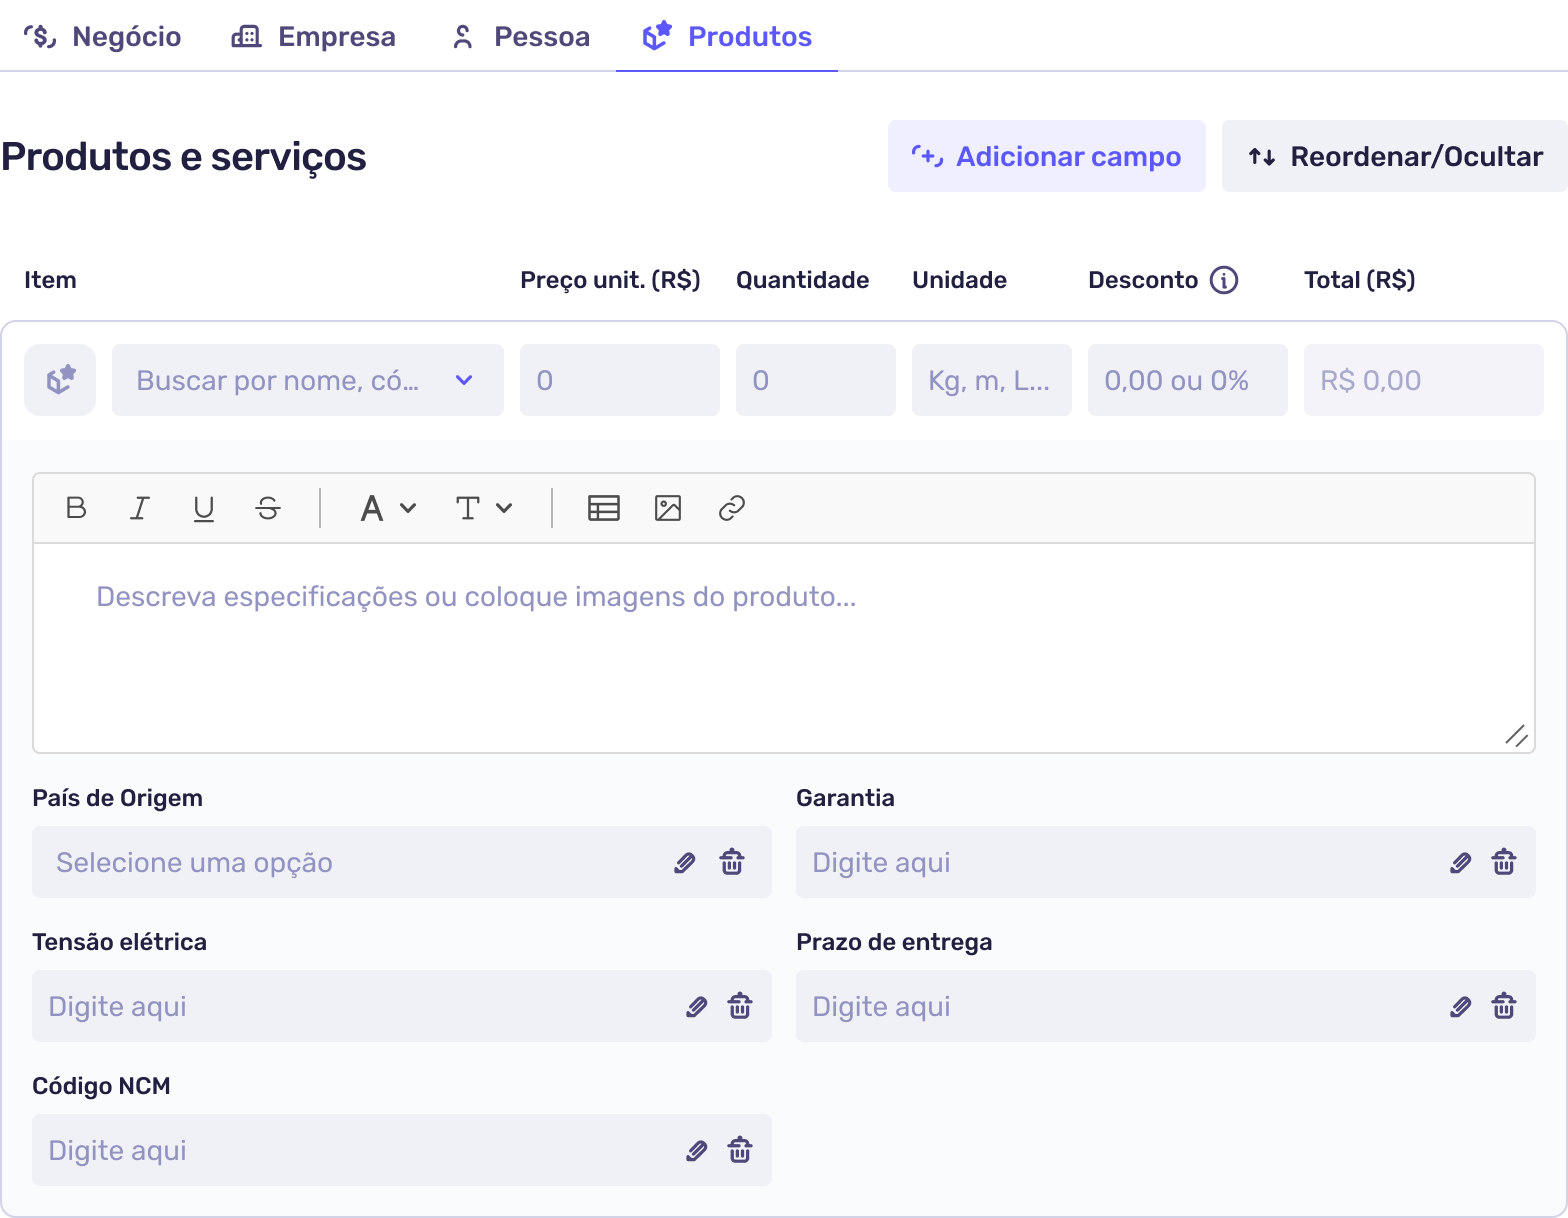
Task: Open the font color dropdown
Action: tap(388, 508)
